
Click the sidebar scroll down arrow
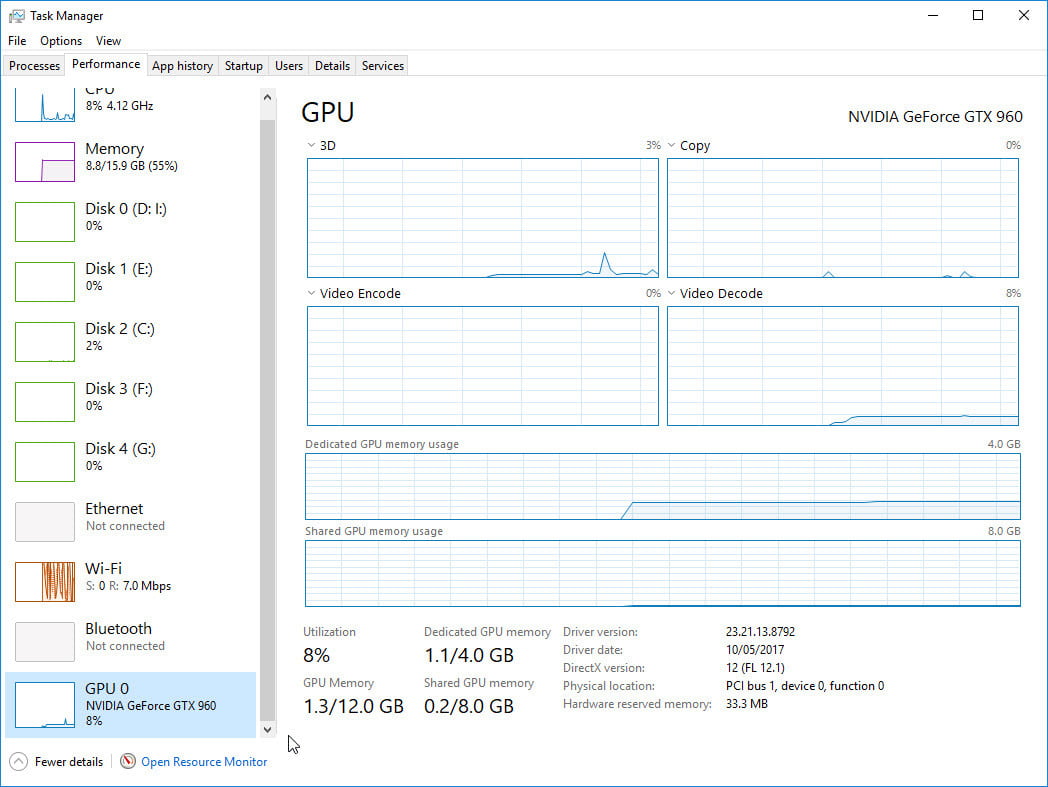pyautogui.click(x=267, y=730)
